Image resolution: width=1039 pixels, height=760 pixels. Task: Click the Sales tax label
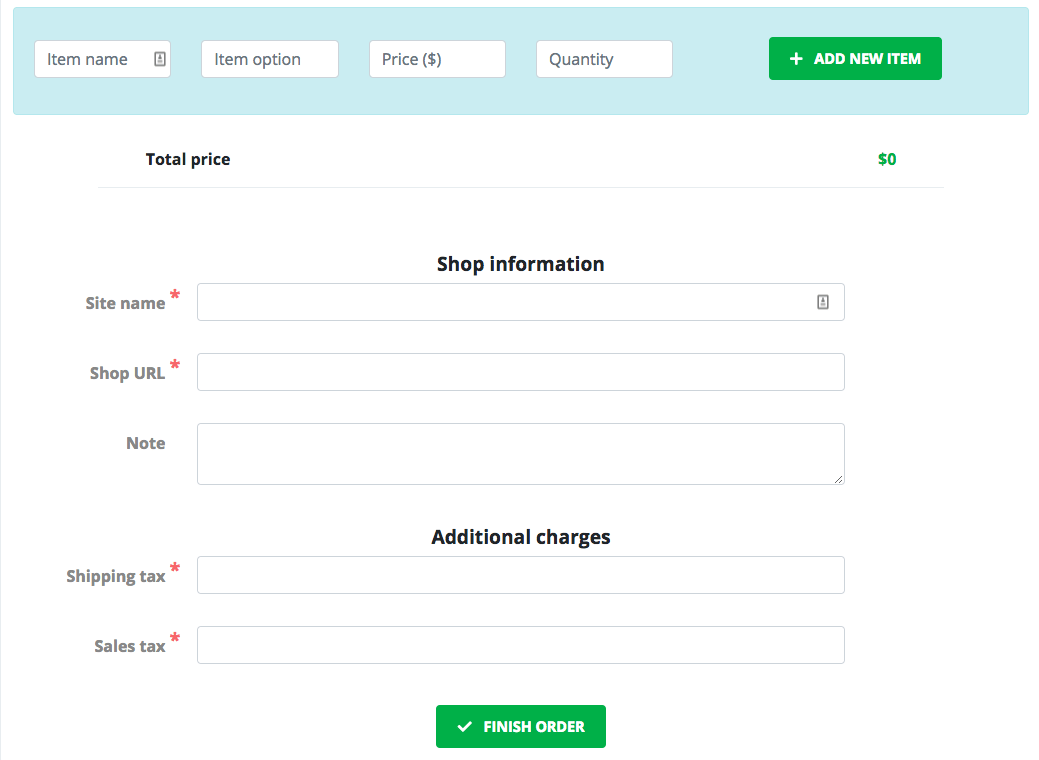130,646
